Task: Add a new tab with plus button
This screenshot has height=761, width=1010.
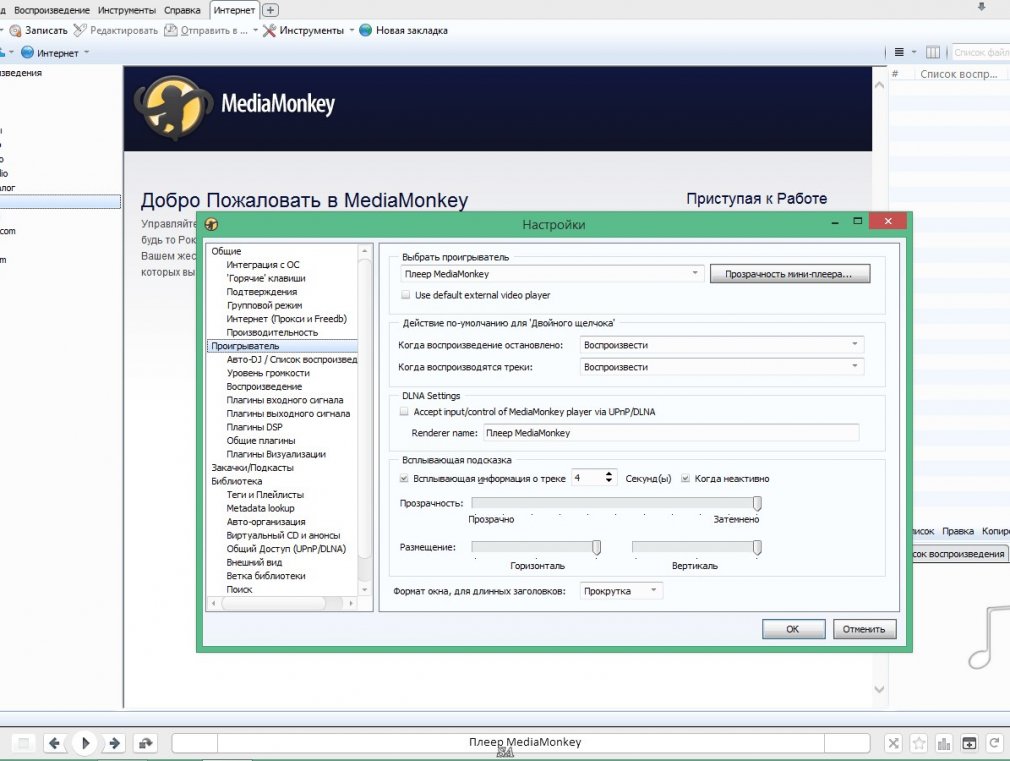Action: pyautogui.click(x=271, y=10)
